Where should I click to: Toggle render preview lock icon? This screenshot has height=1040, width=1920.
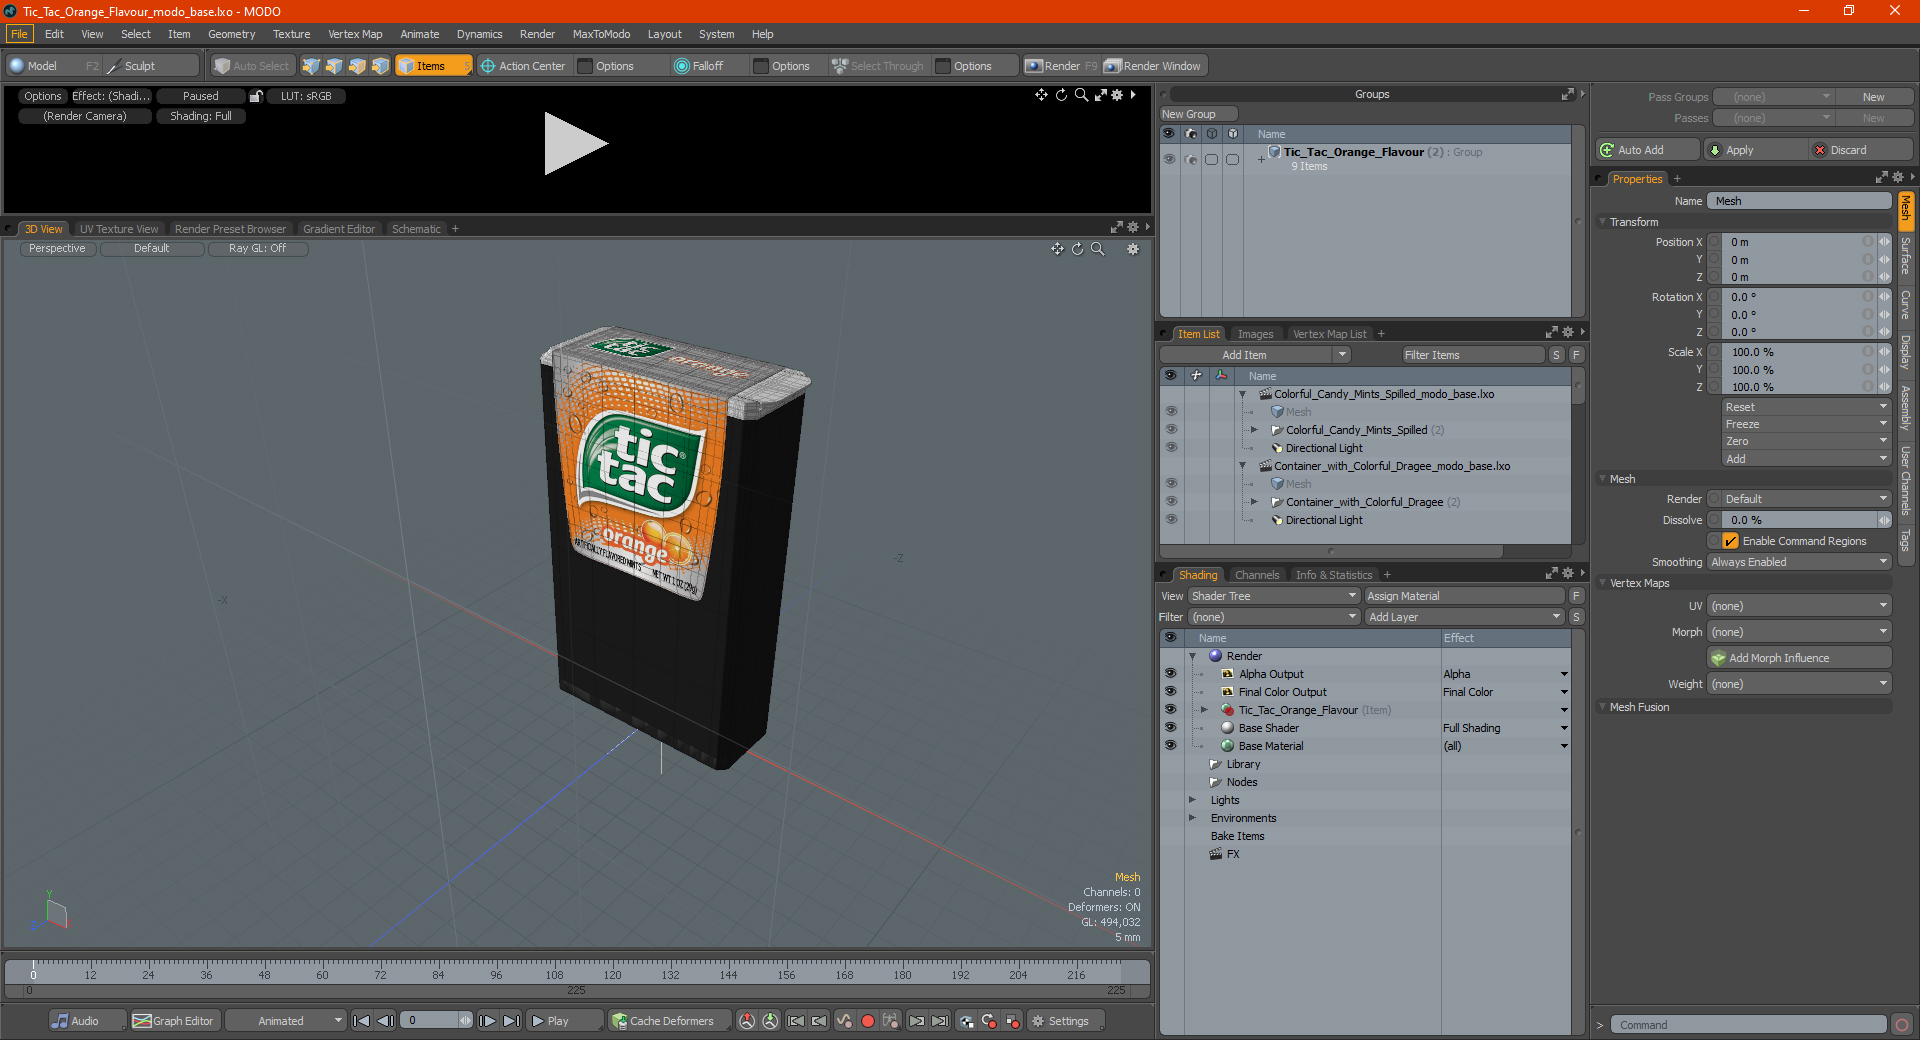tap(256, 96)
